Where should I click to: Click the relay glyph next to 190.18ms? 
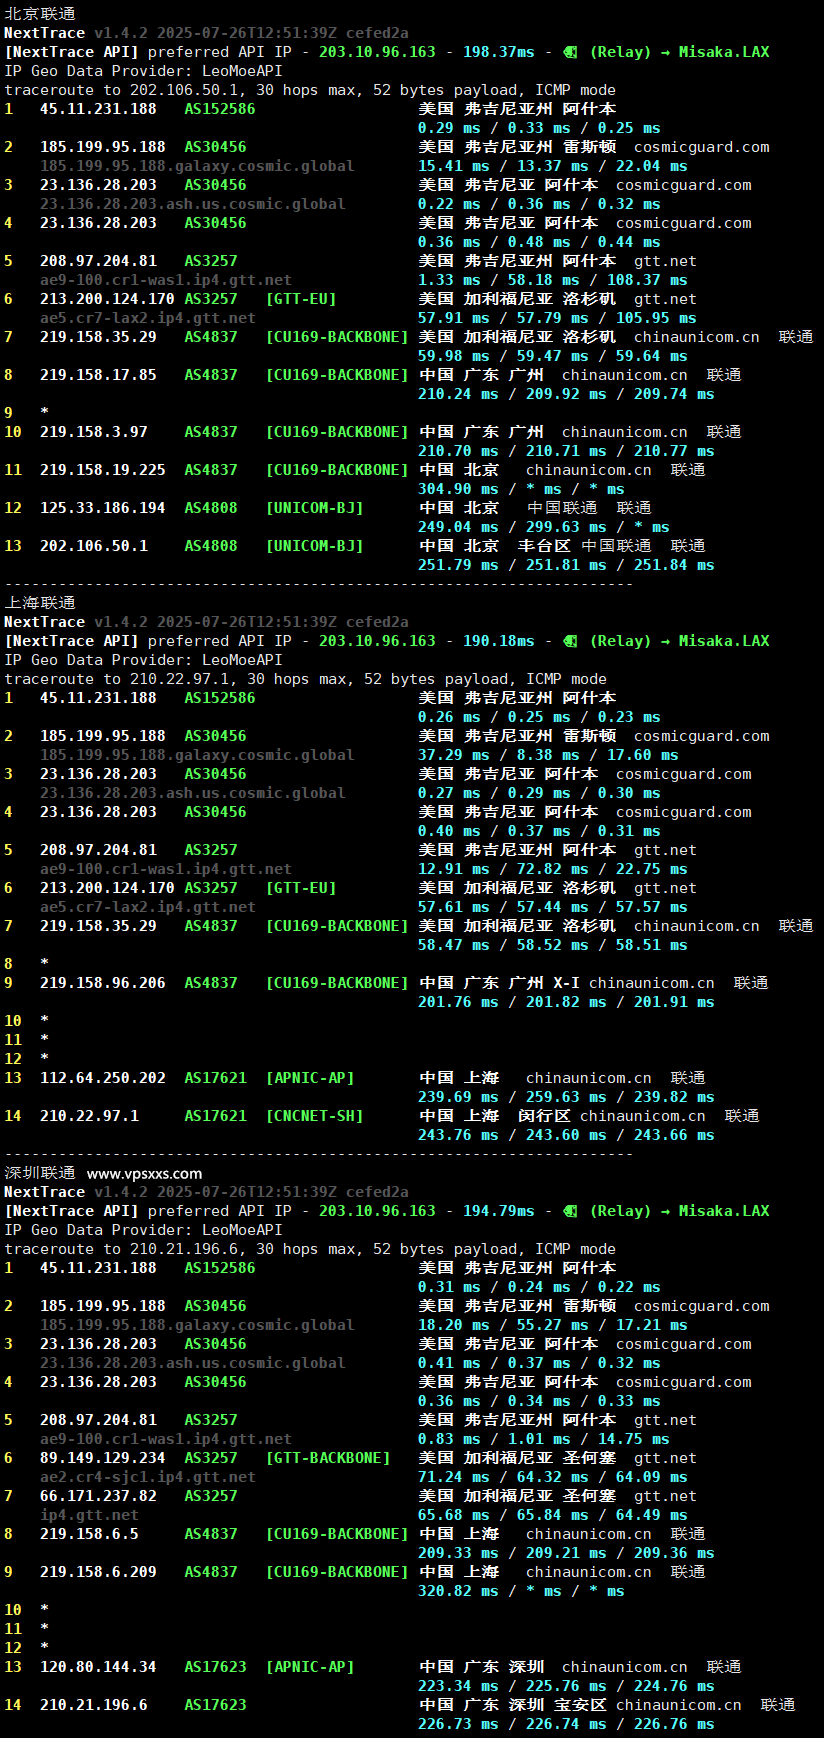570,641
